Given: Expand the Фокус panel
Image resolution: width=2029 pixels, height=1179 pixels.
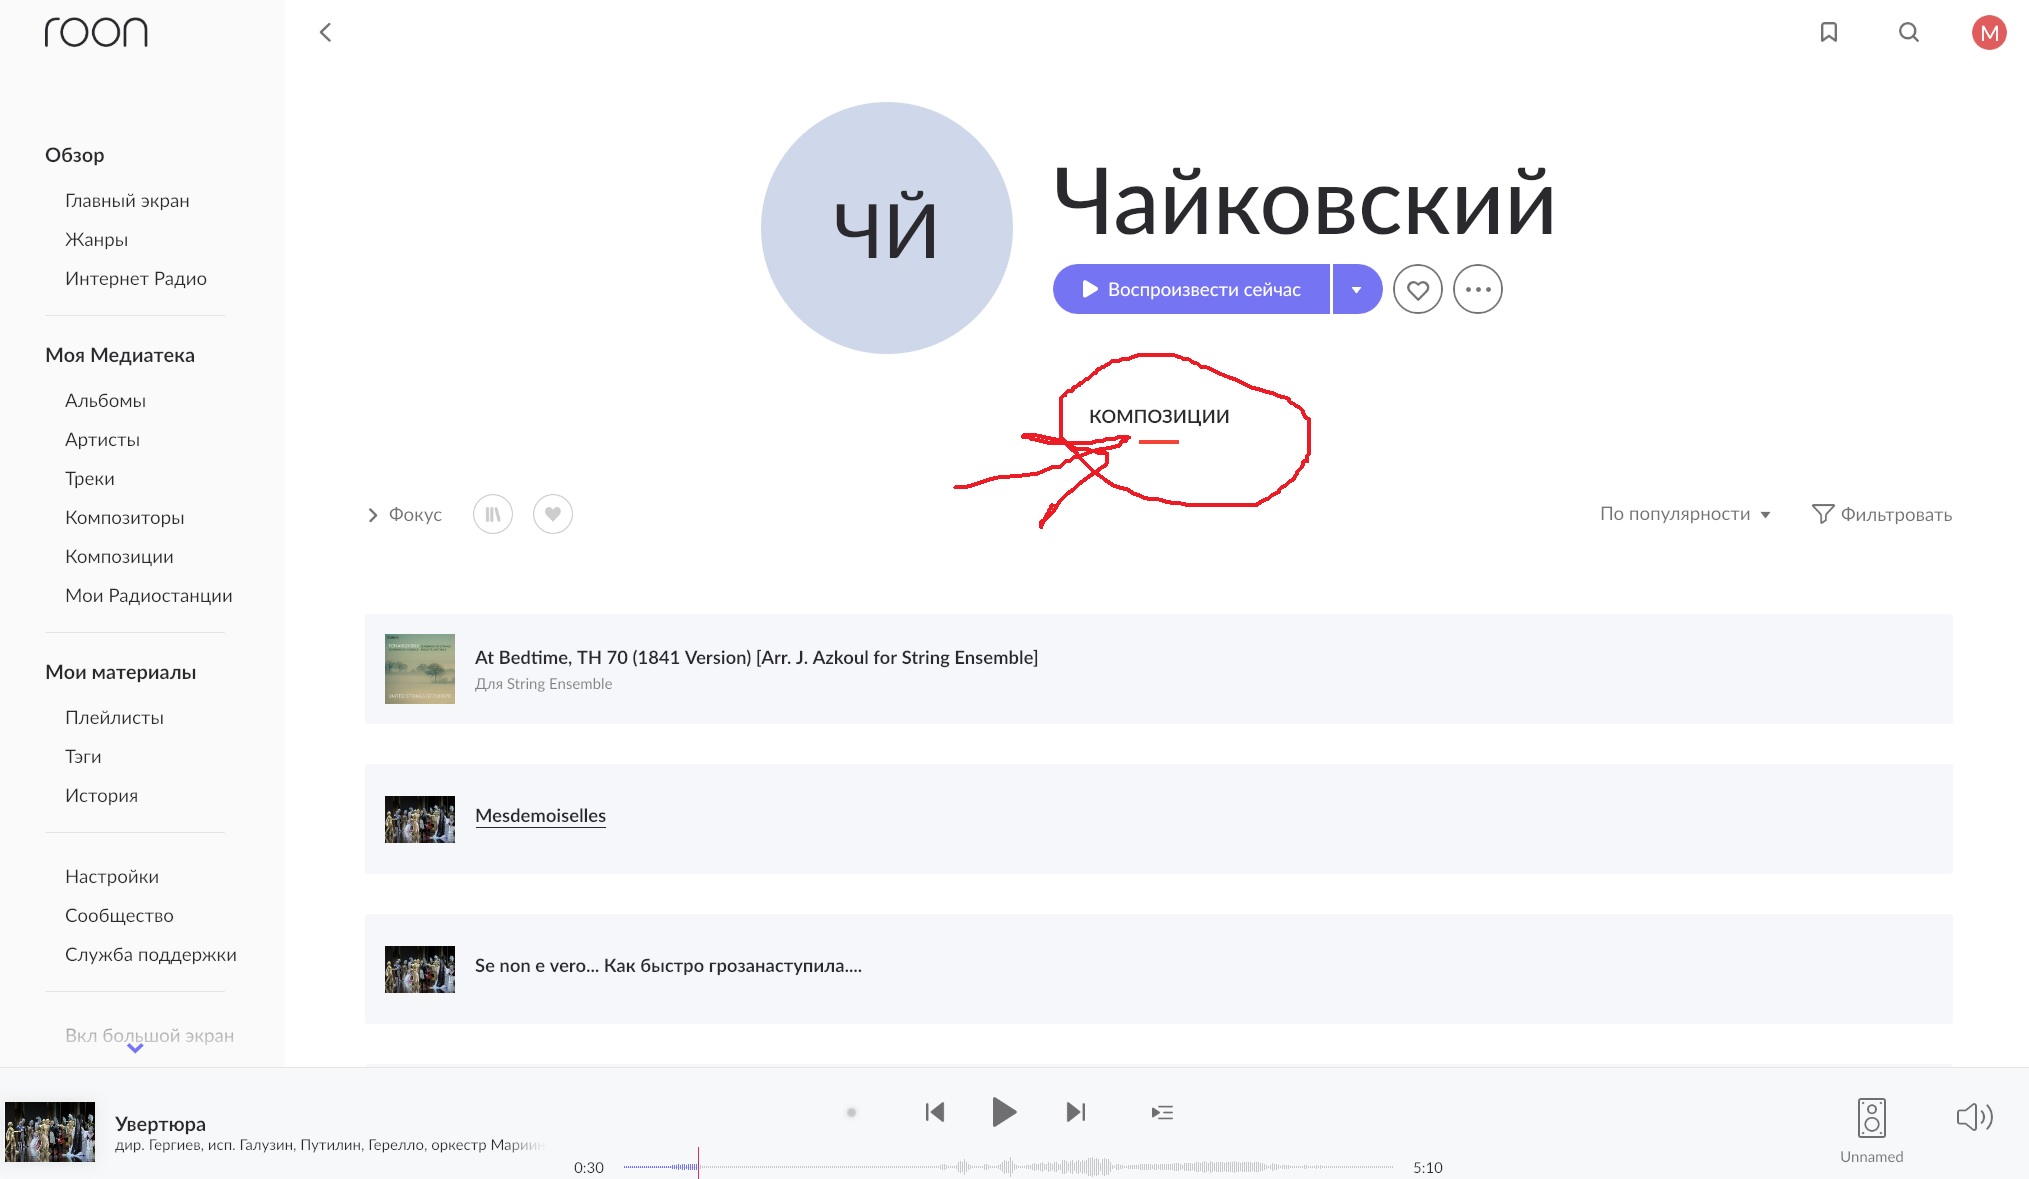Looking at the screenshot, I should point(404,514).
